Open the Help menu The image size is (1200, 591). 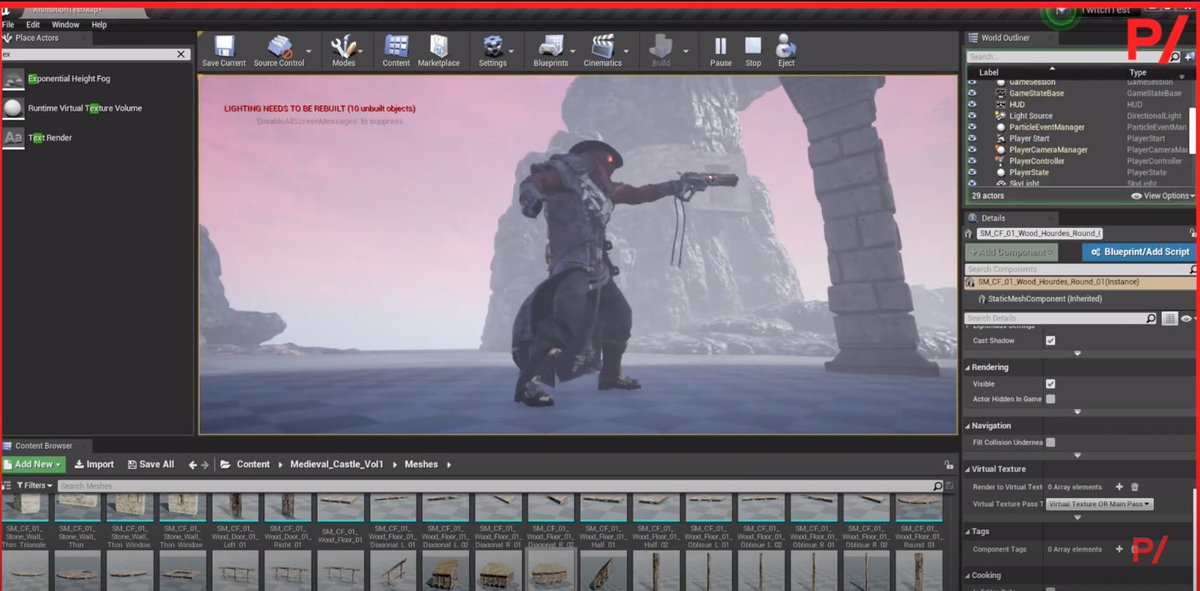coord(99,24)
